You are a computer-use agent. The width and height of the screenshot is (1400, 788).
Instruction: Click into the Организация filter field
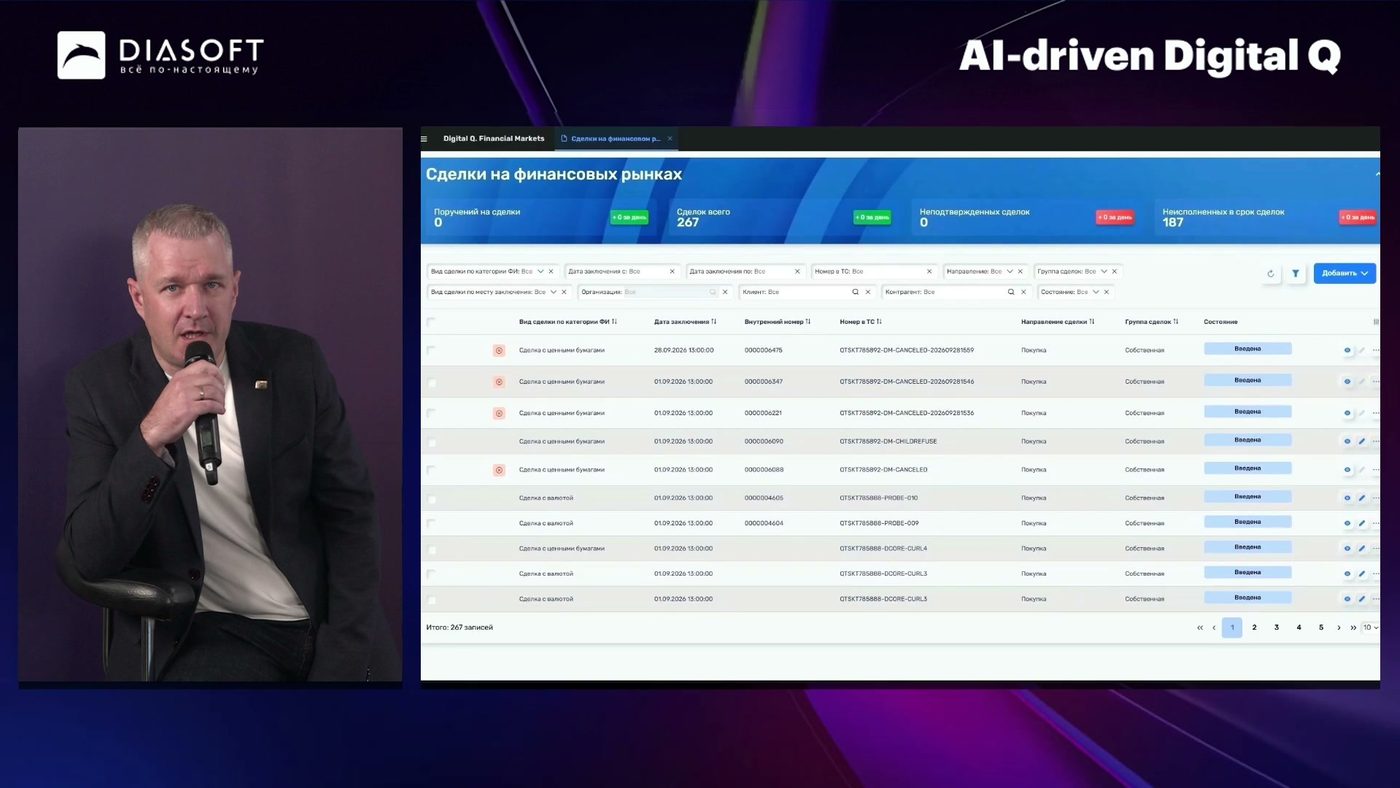[x=654, y=292]
